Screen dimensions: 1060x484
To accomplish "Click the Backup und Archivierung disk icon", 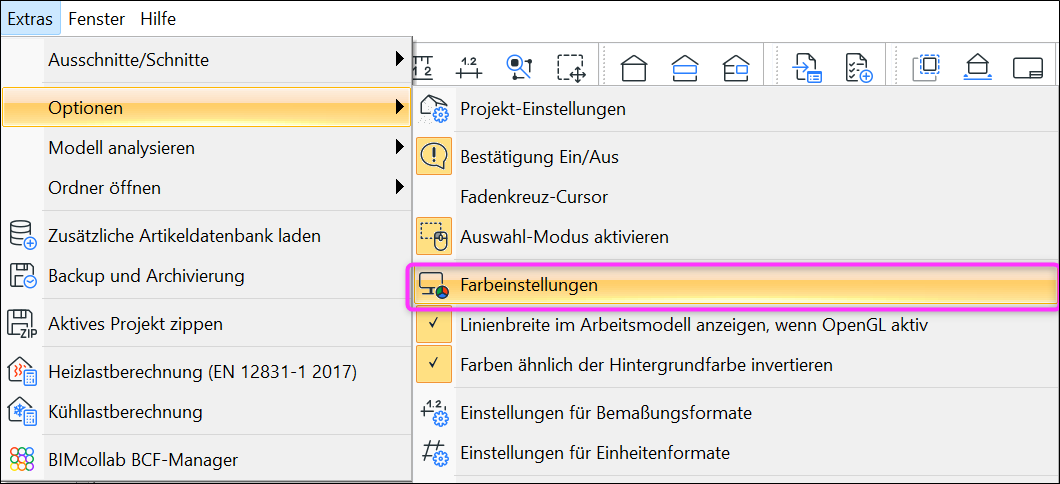I will click(x=22, y=276).
